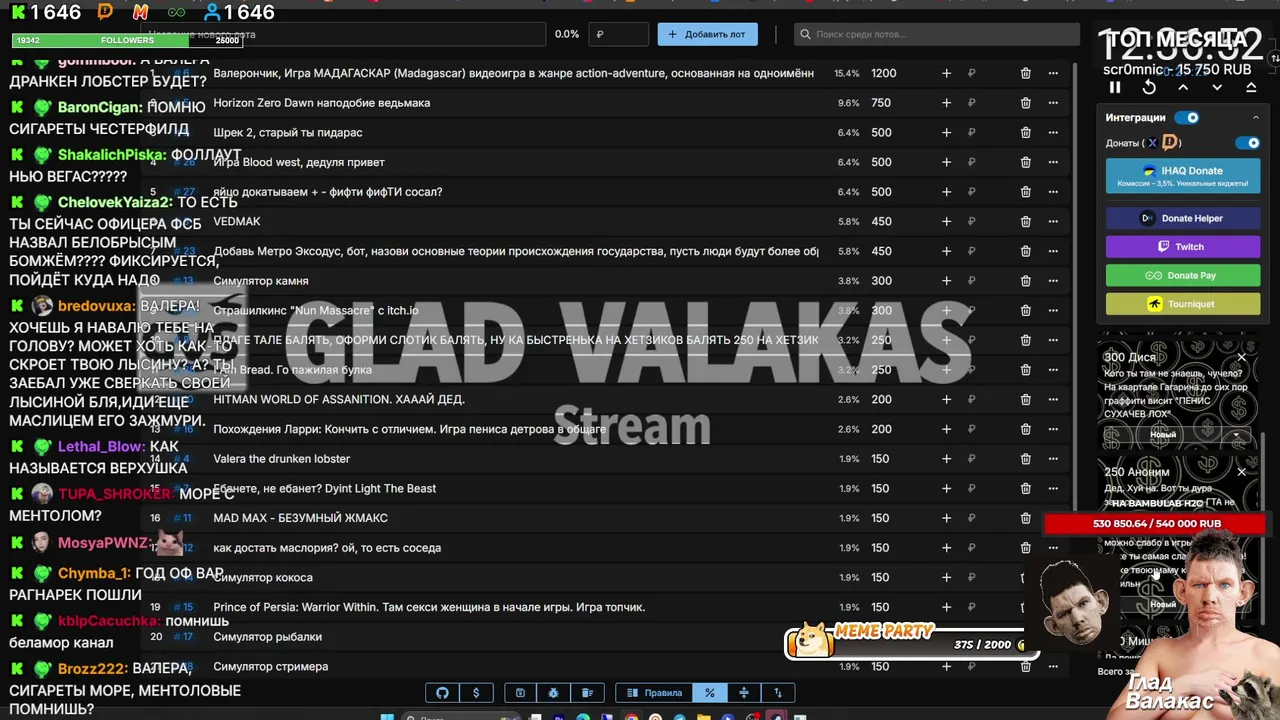The width and height of the screenshot is (1280, 720).
Task: Click plus icon on MAD MAX lot
Action: click(946, 518)
